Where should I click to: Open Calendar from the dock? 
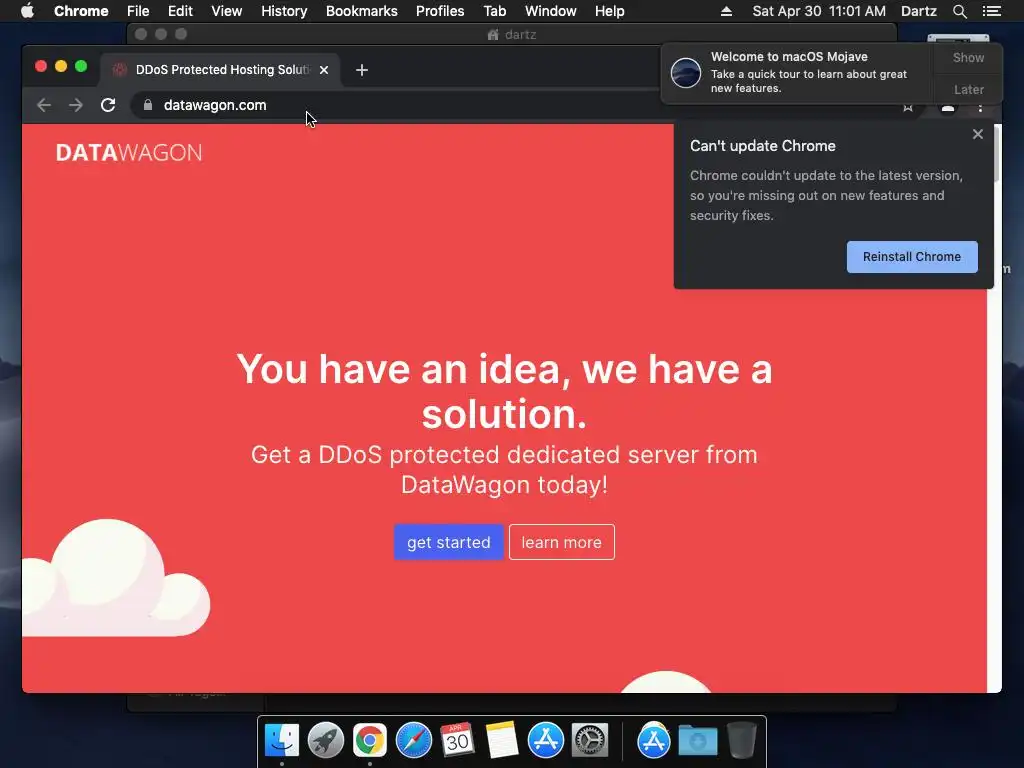tap(457, 741)
